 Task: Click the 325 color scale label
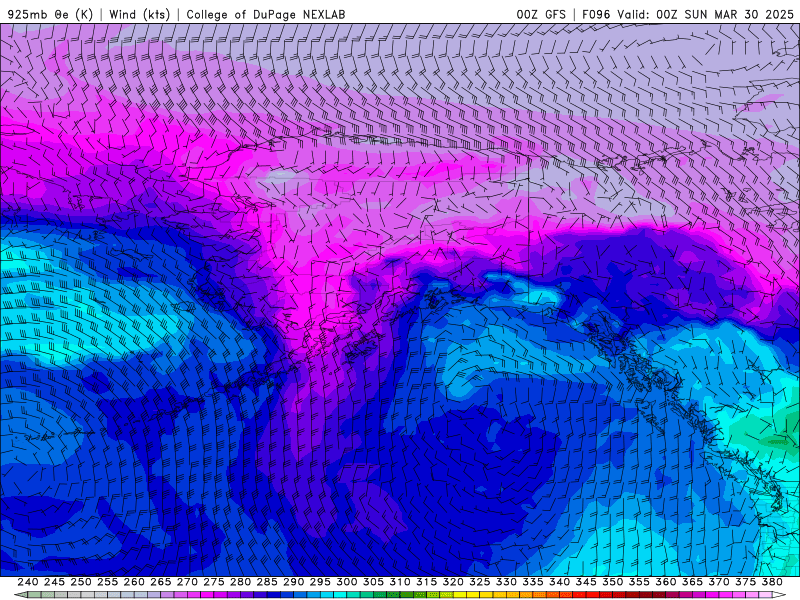tap(480, 582)
